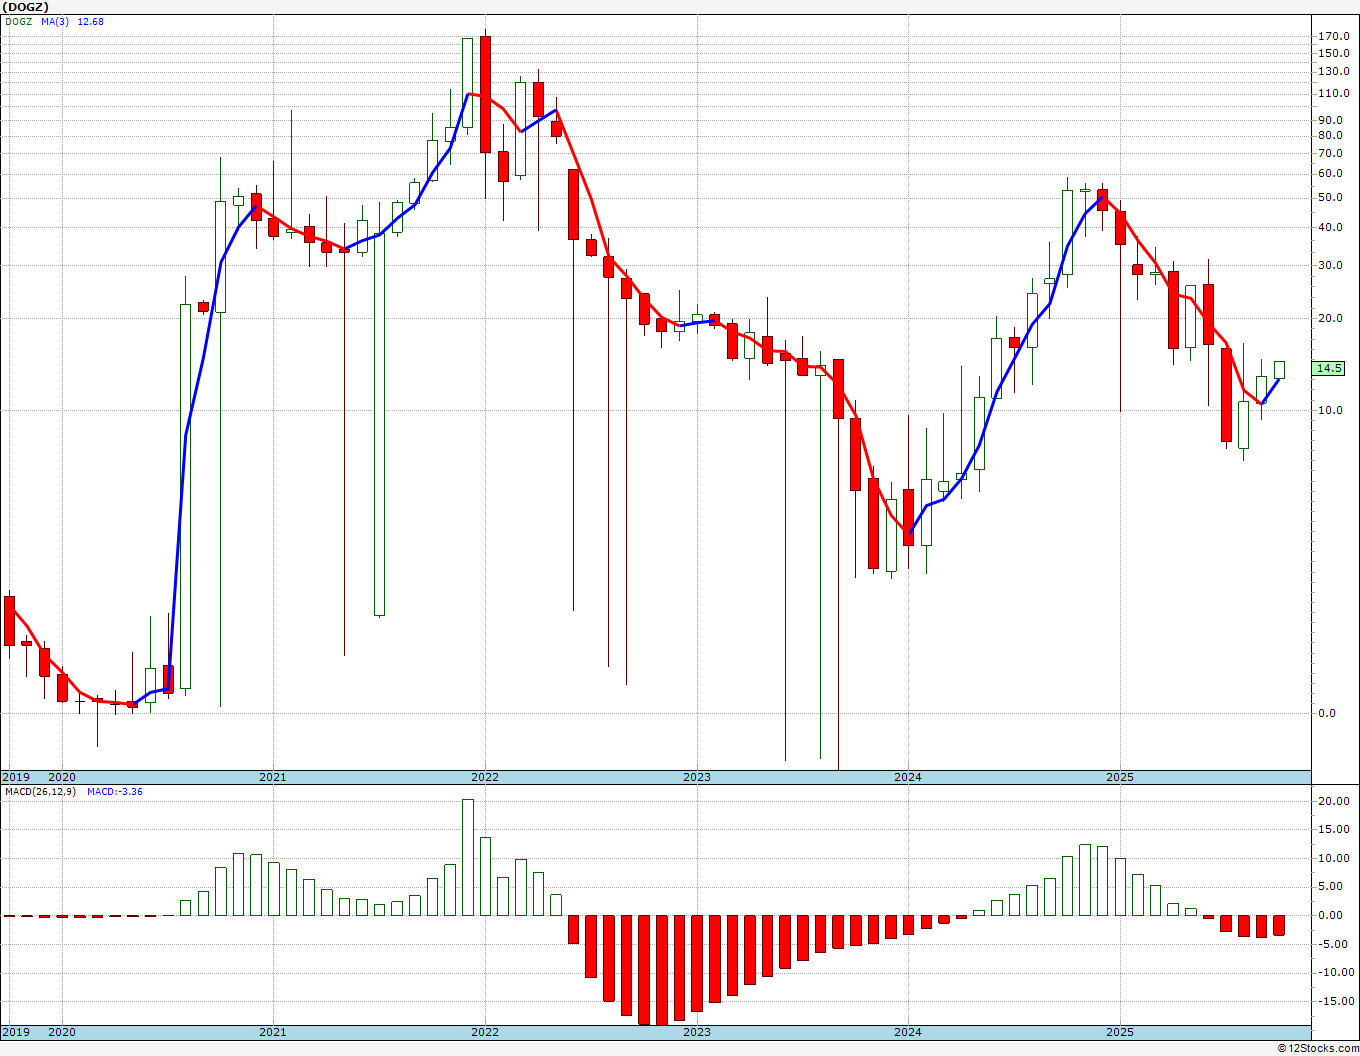This screenshot has width=1360, height=1056.
Task: Click the 50.0 price axis label
Action: pos(1331,197)
